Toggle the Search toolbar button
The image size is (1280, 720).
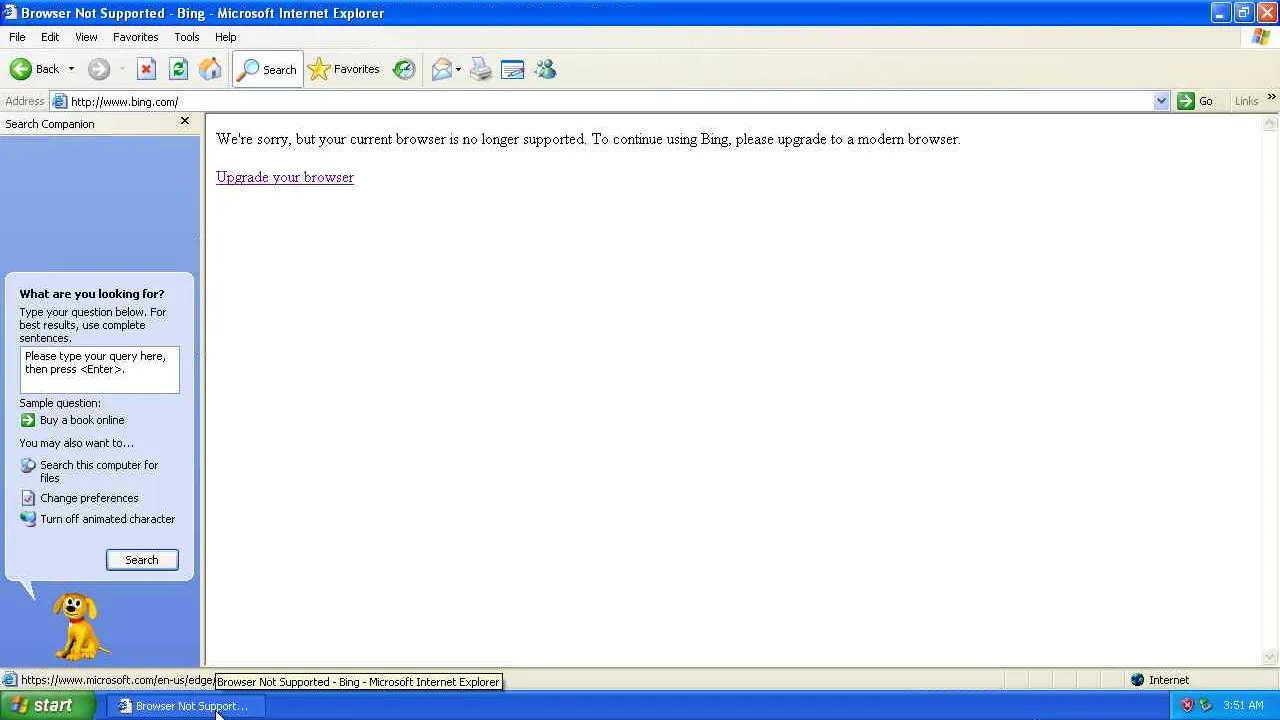coord(267,69)
